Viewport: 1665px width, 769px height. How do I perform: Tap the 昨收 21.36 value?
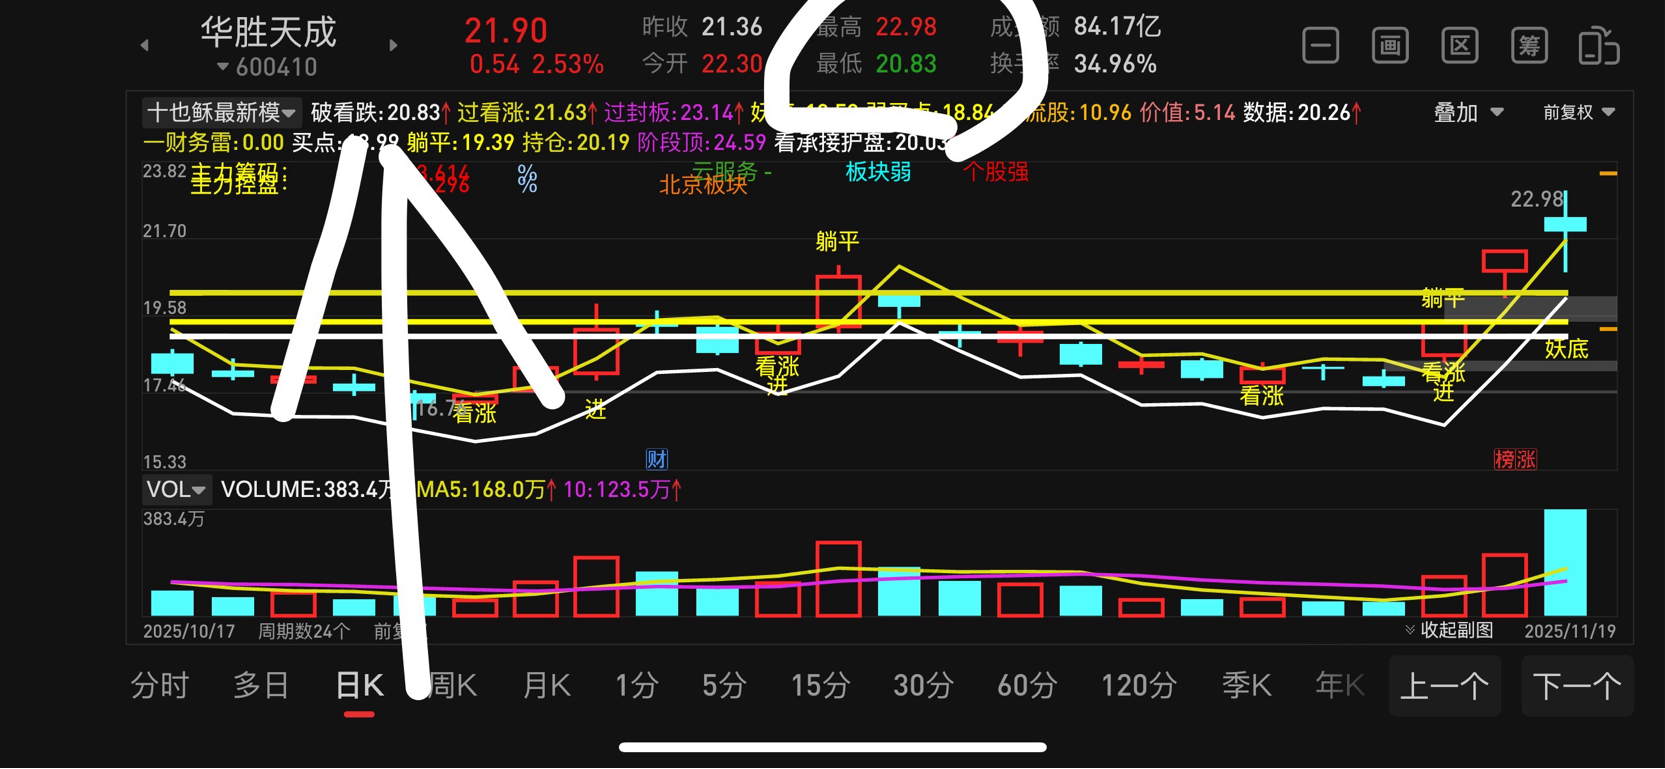731,27
